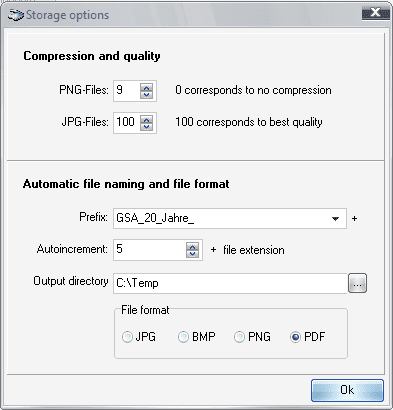Decrease PNG-Files compression value

pos(146,95)
